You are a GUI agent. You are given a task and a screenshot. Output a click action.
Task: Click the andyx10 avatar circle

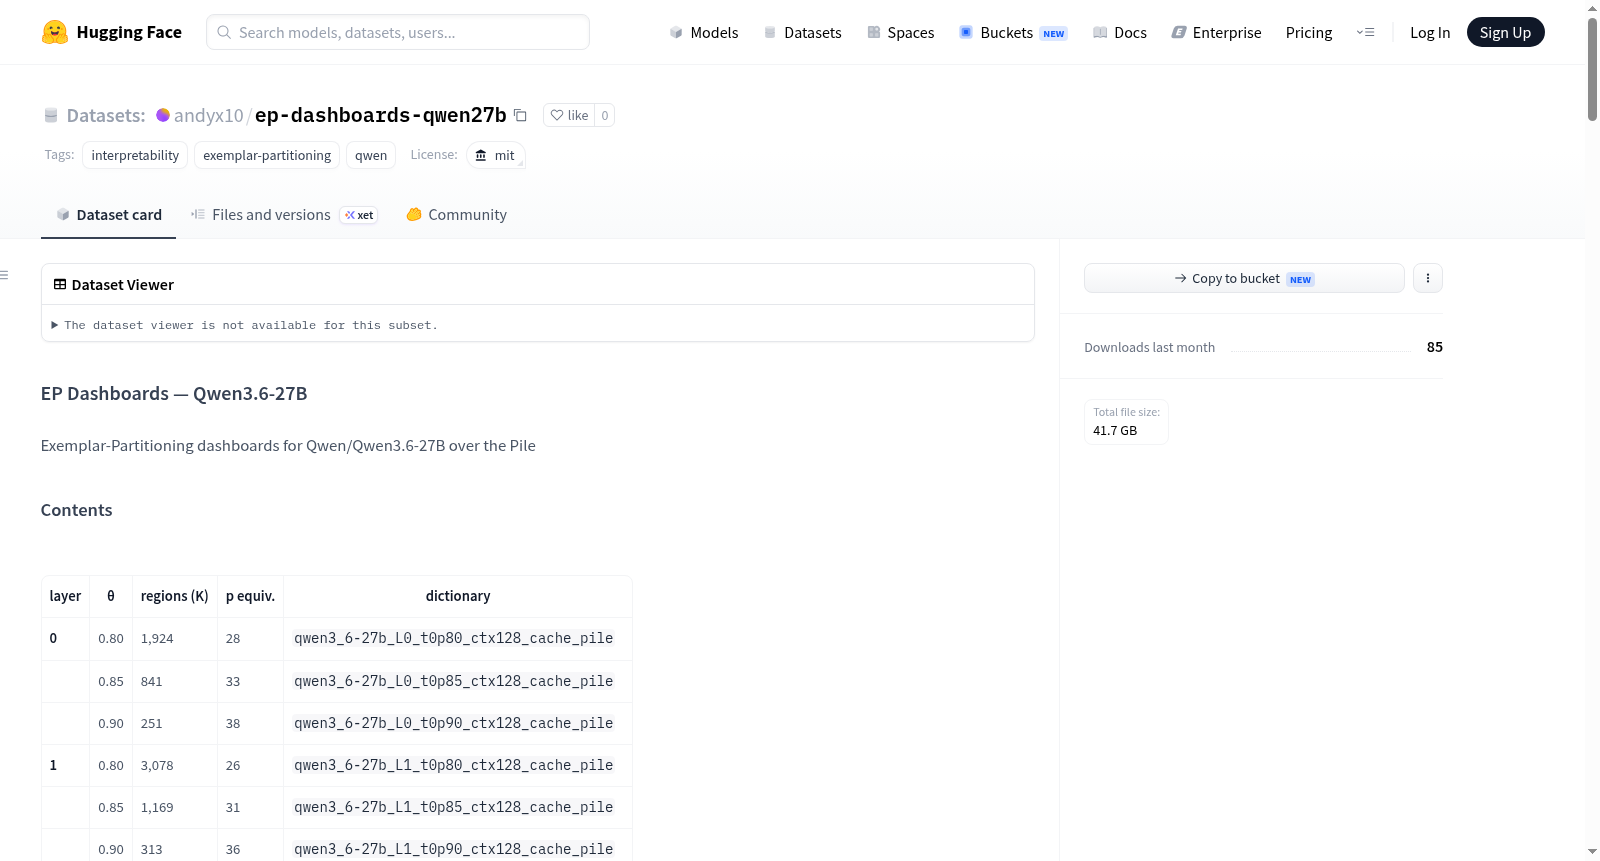coord(163,115)
